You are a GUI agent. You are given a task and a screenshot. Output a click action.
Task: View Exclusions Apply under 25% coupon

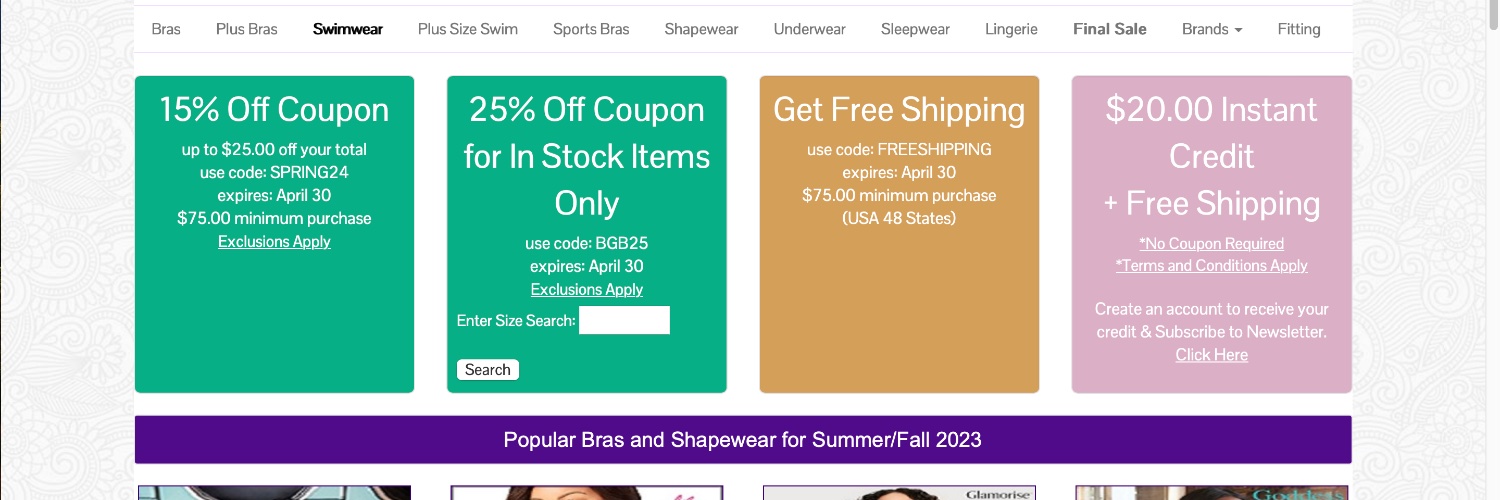pyautogui.click(x=587, y=289)
